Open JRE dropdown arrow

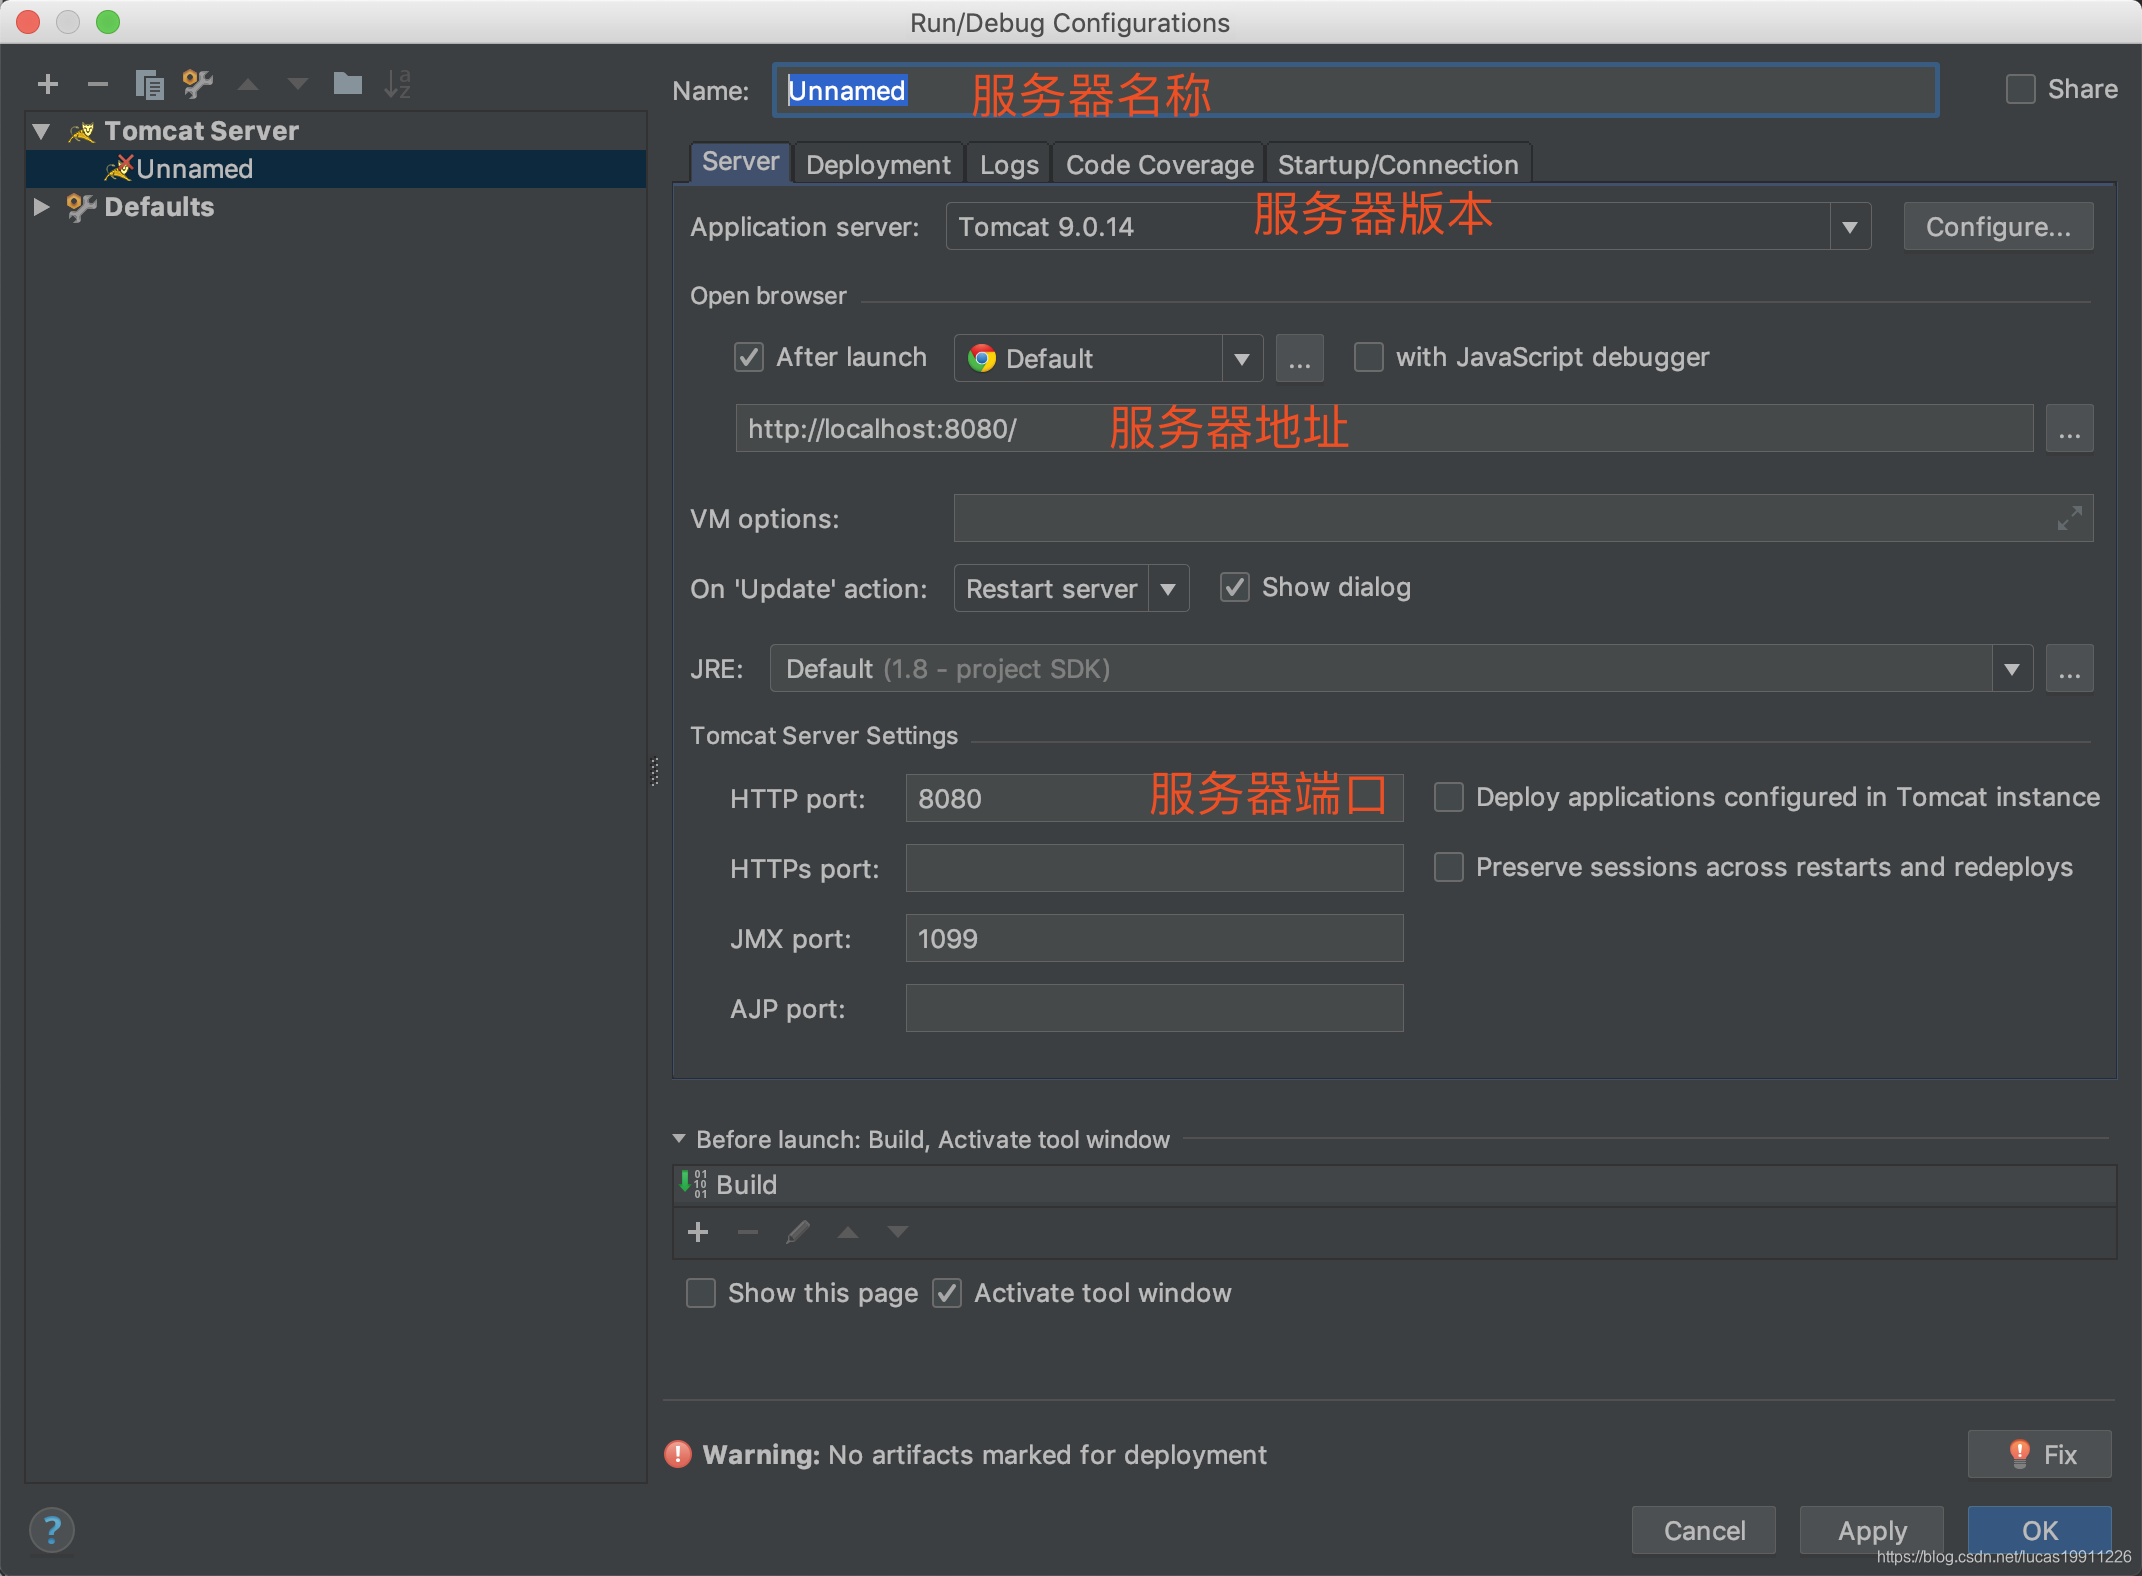[2012, 668]
